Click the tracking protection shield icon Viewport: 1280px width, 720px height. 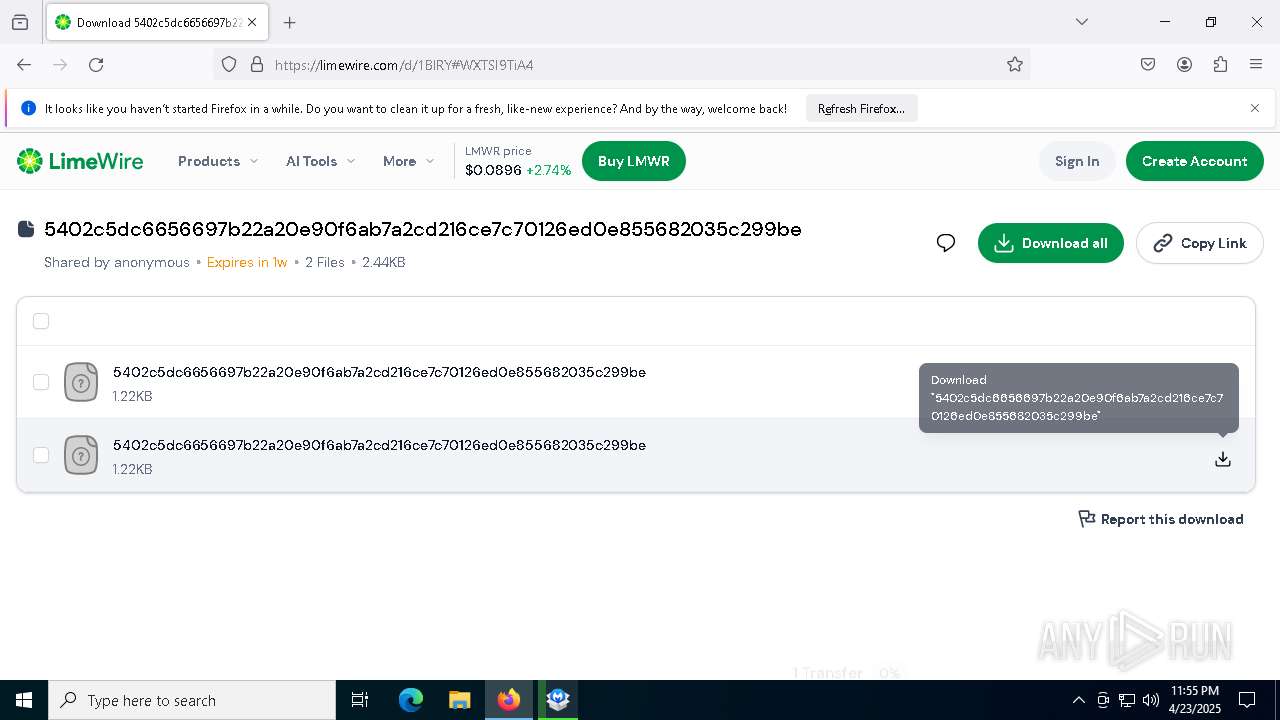229,64
